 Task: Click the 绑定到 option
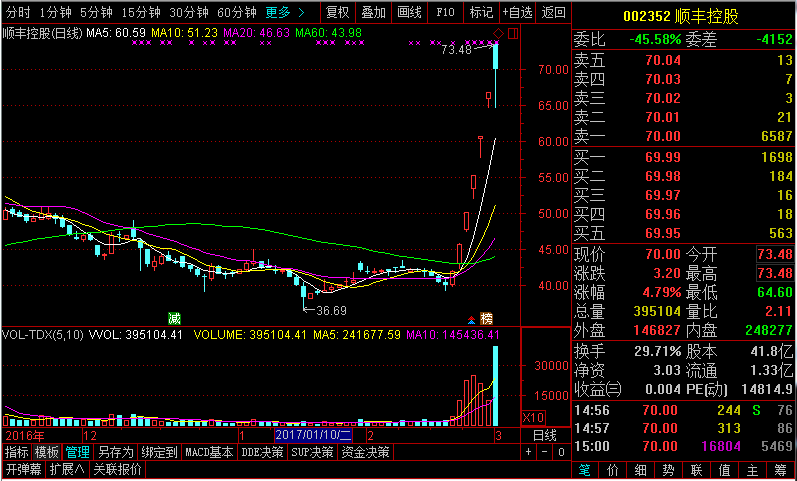[160, 452]
